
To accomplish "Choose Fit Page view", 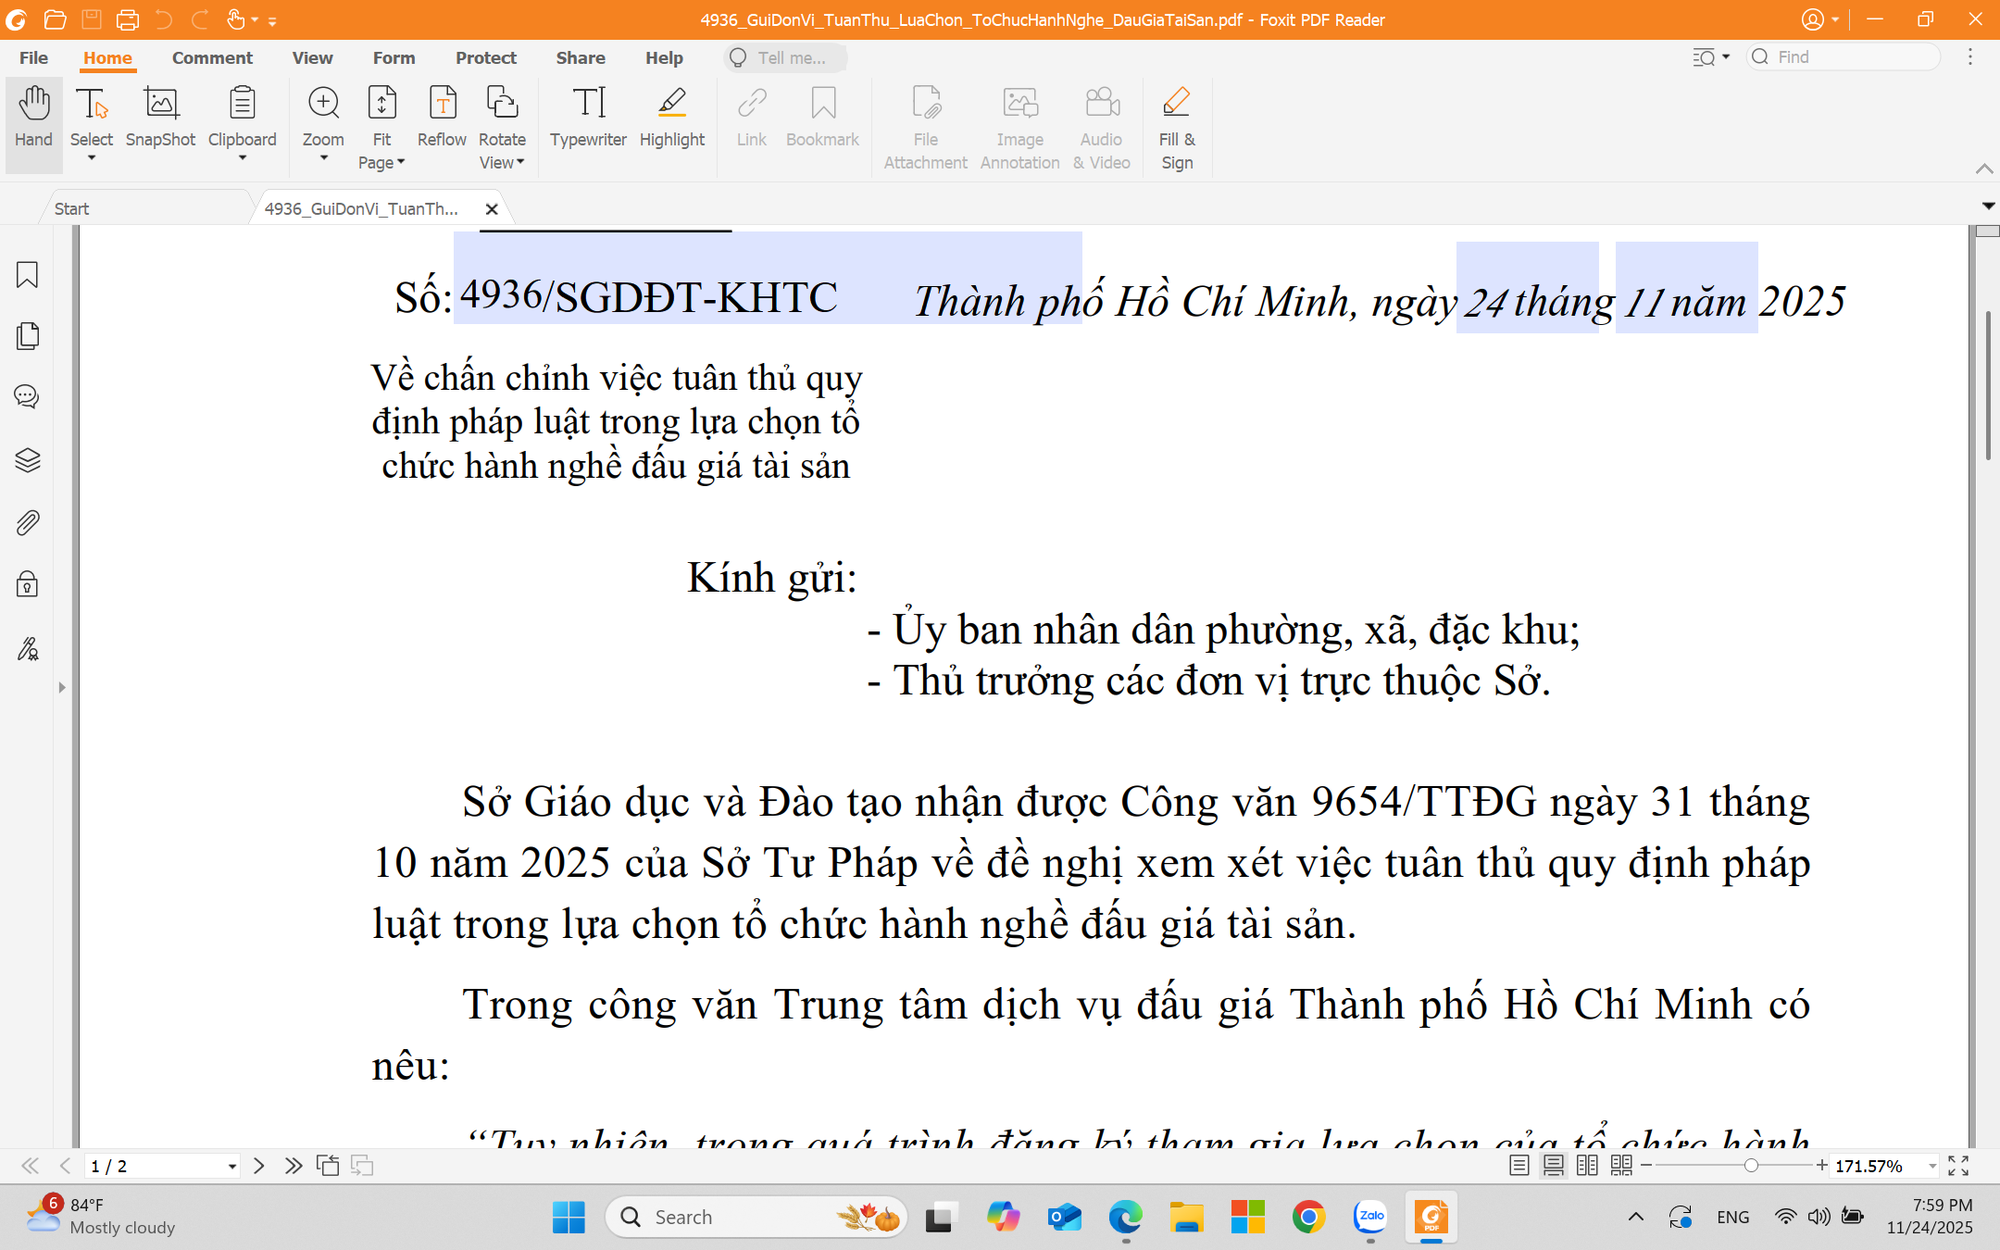I will (x=381, y=127).
